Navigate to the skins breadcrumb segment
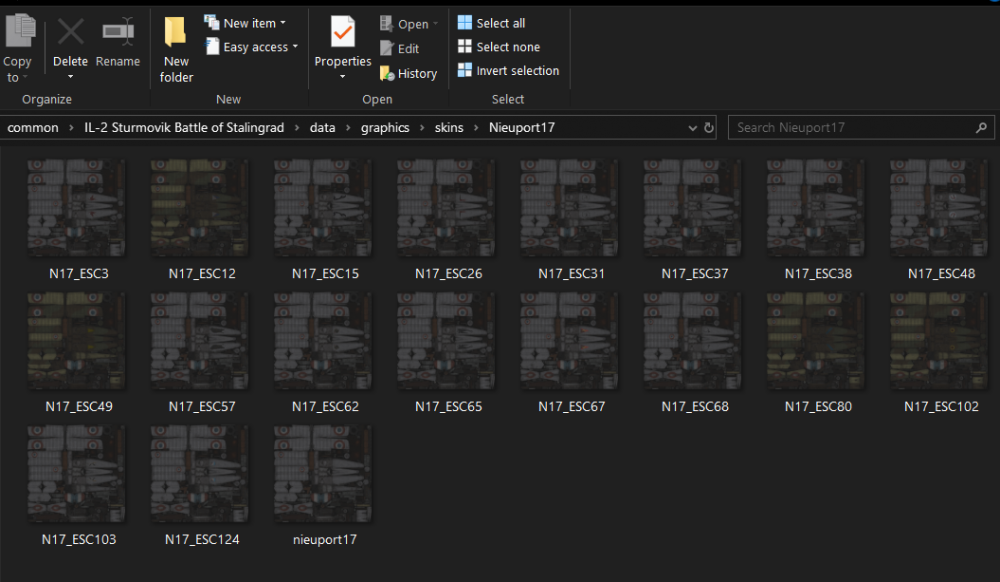Screen dimensions: 1000x582 tap(449, 128)
